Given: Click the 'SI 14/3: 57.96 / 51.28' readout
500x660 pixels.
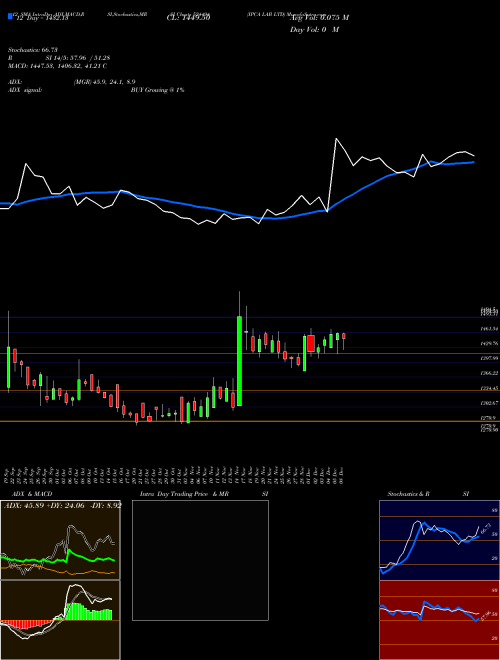Looking at the screenshot, I should [x=78, y=58].
